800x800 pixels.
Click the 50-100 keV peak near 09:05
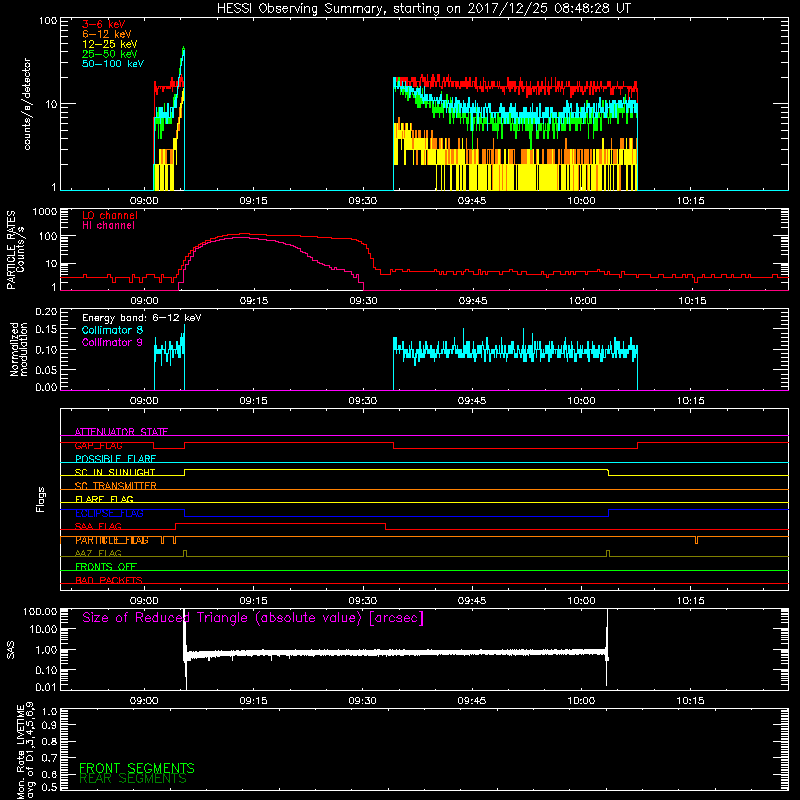click(x=184, y=48)
